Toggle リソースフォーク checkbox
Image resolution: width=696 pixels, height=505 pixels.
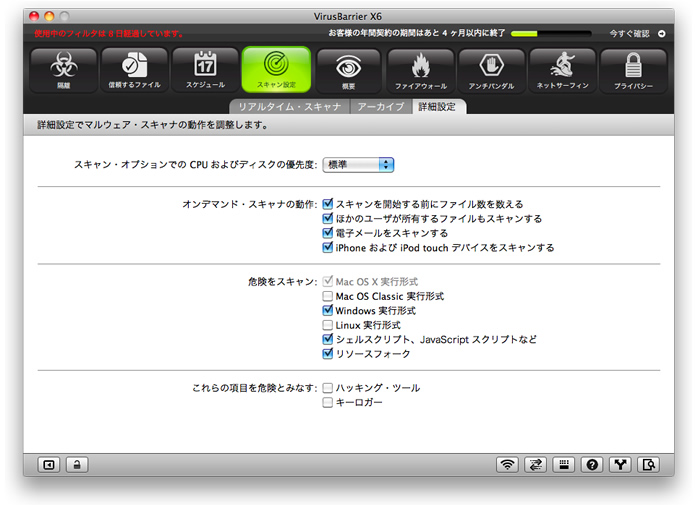(328, 354)
